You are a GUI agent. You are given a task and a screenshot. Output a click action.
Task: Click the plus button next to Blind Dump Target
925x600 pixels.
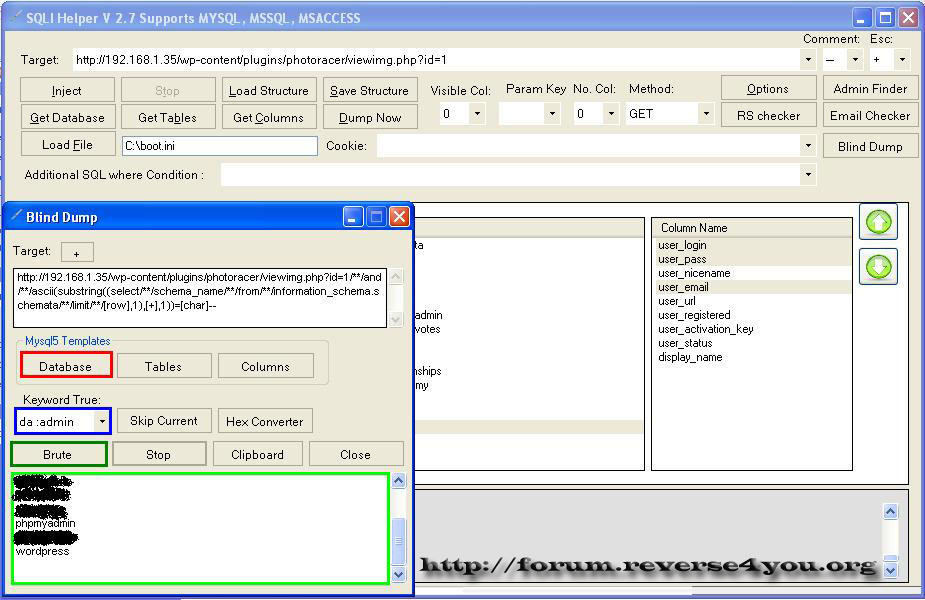coord(77,253)
